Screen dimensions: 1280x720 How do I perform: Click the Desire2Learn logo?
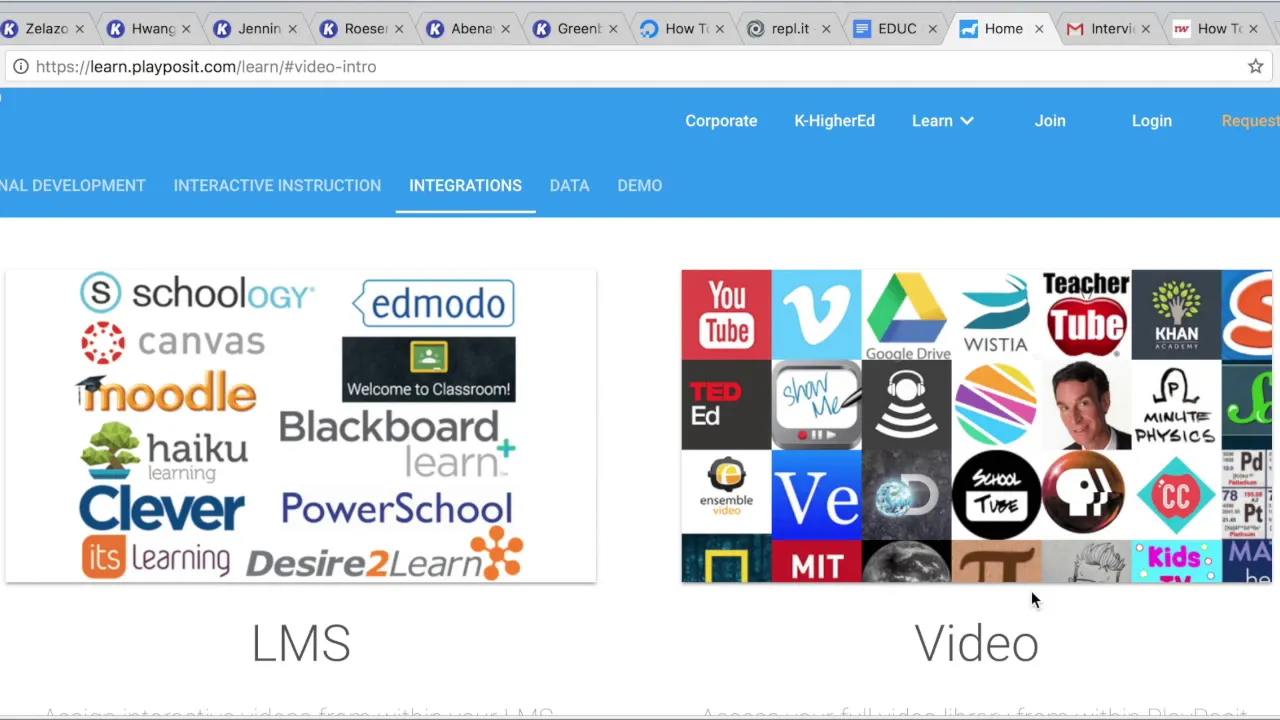(385, 555)
